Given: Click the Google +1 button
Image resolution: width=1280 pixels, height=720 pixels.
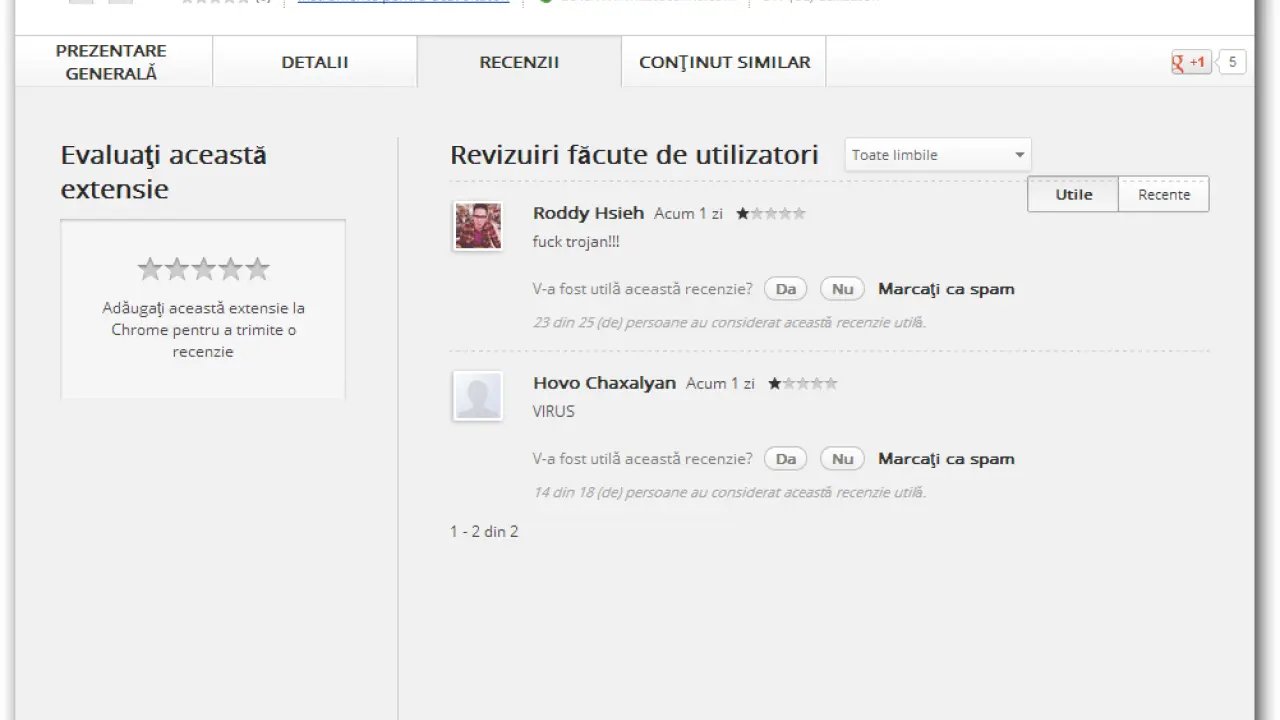Looking at the screenshot, I should point(1191,62).
